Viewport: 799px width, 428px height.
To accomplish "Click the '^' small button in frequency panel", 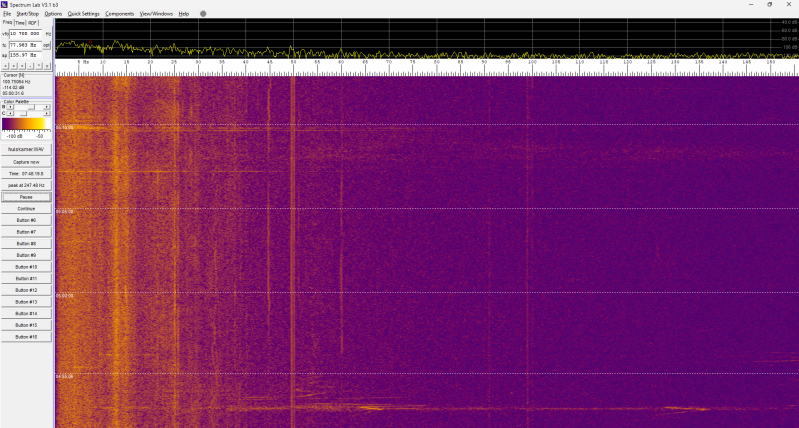I will click(x=39, y=66).
